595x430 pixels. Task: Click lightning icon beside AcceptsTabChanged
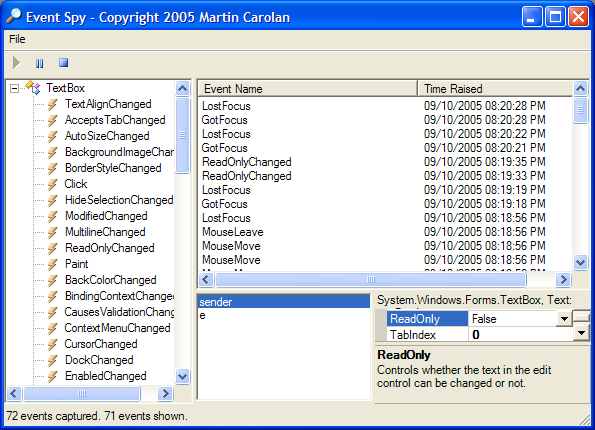click(53, 120)
